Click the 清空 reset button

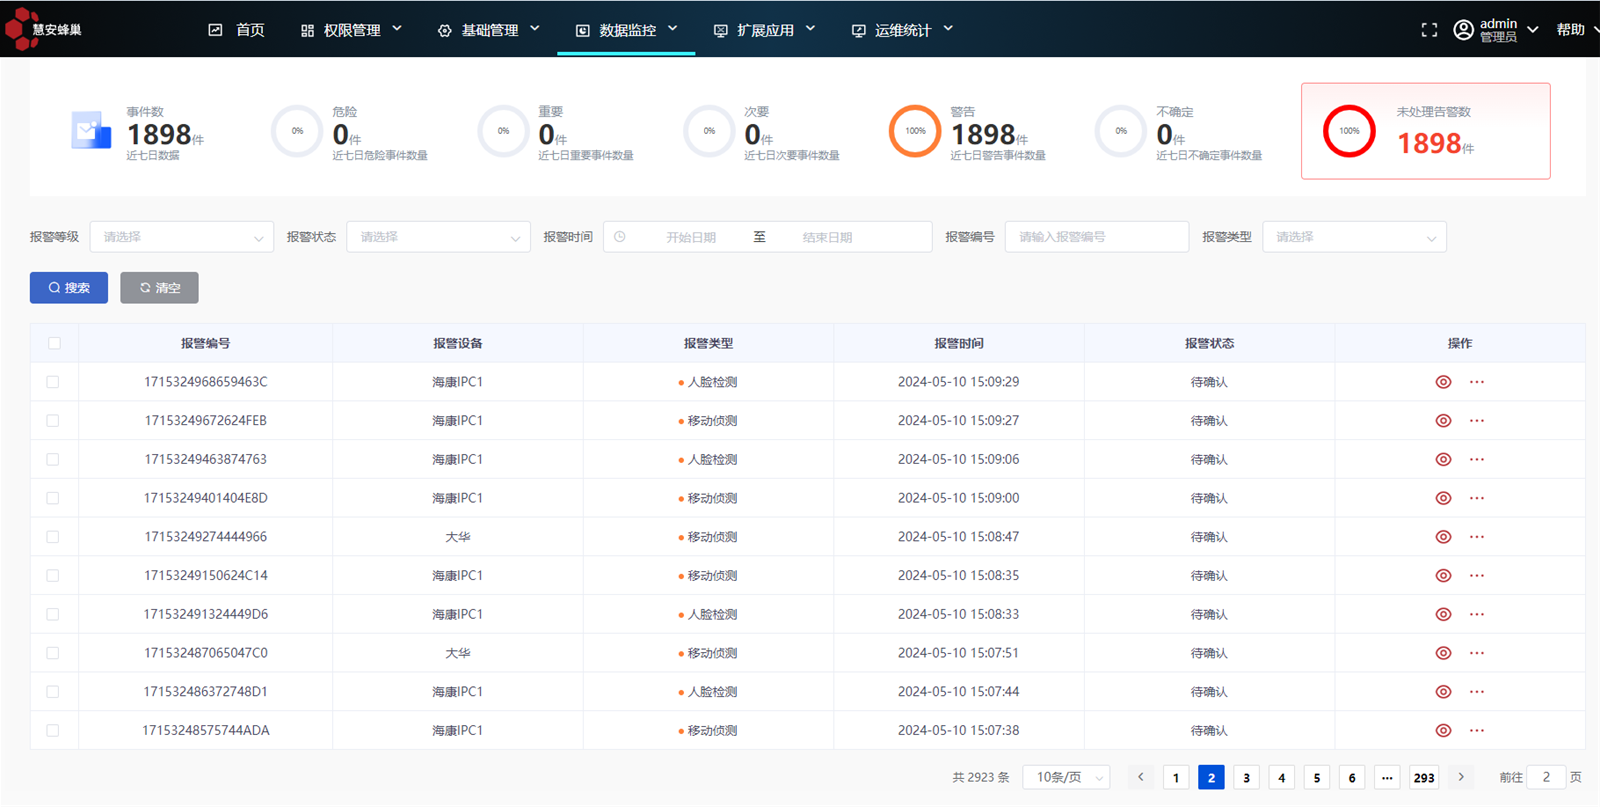[159, 288]
